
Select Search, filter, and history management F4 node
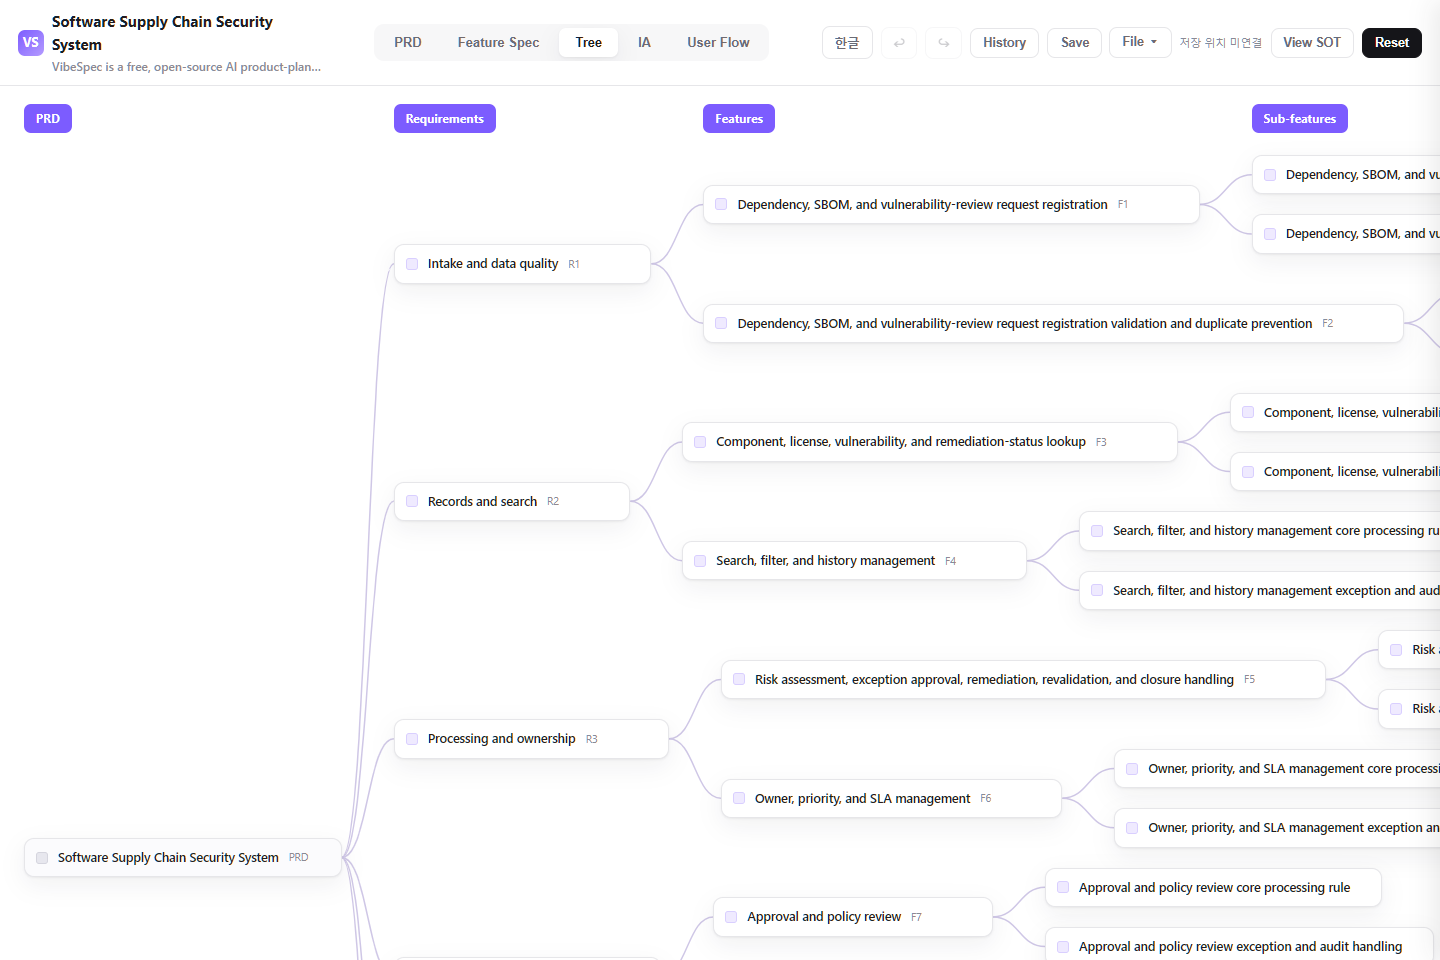854,561
